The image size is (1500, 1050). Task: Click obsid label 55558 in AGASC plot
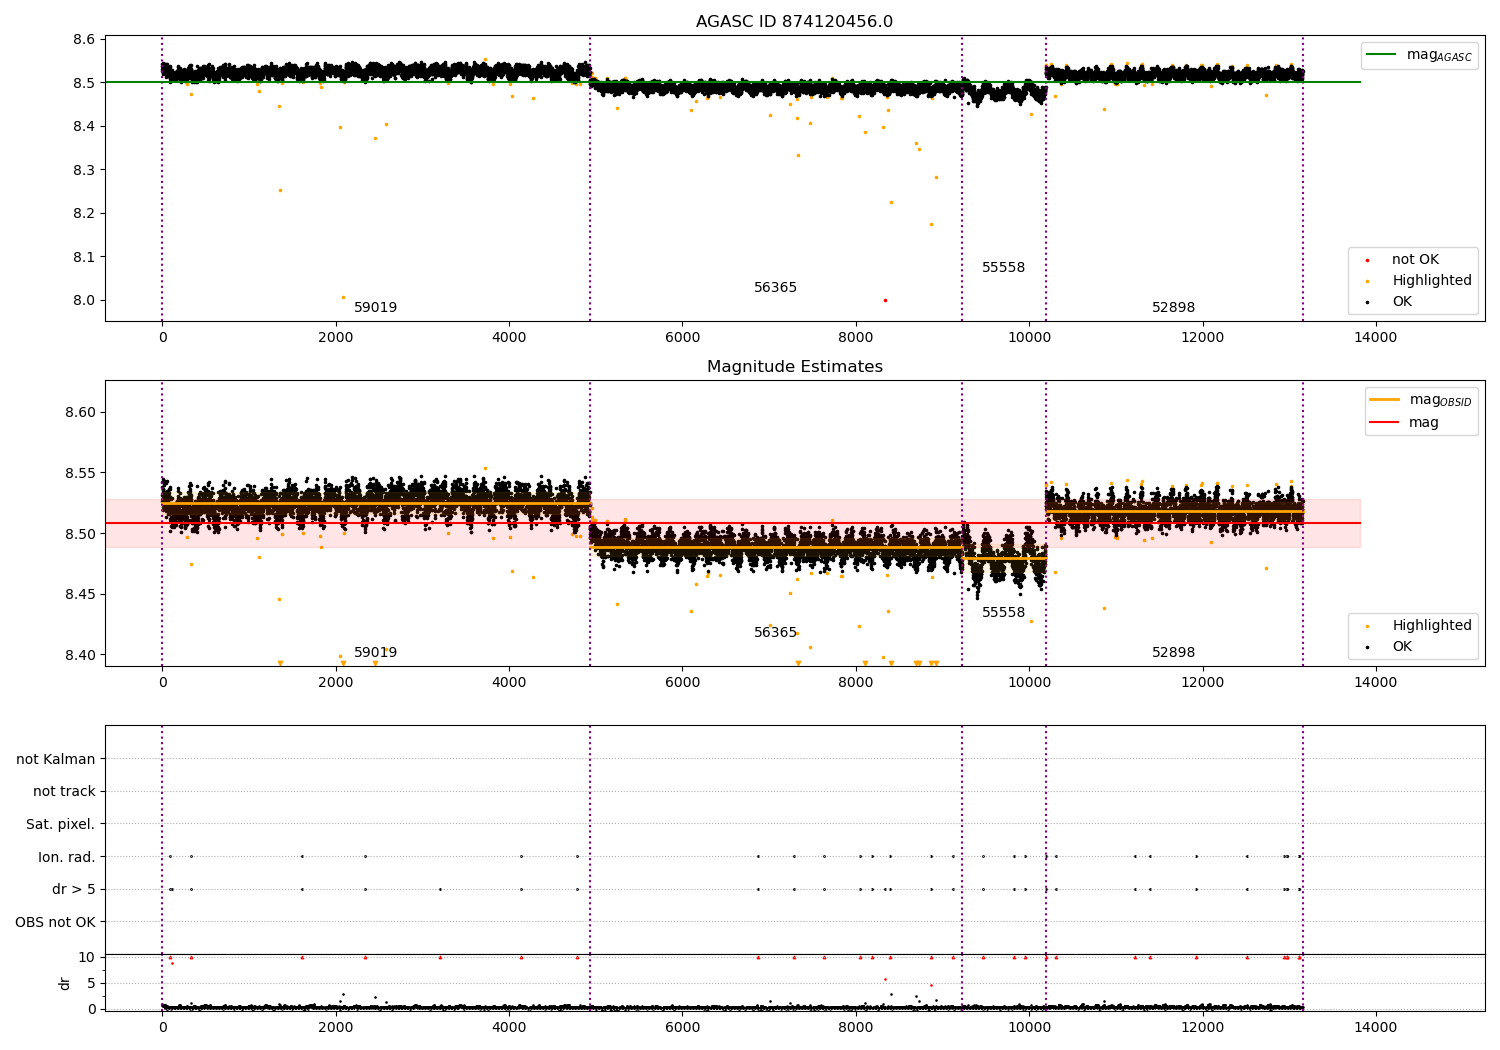1003,268
